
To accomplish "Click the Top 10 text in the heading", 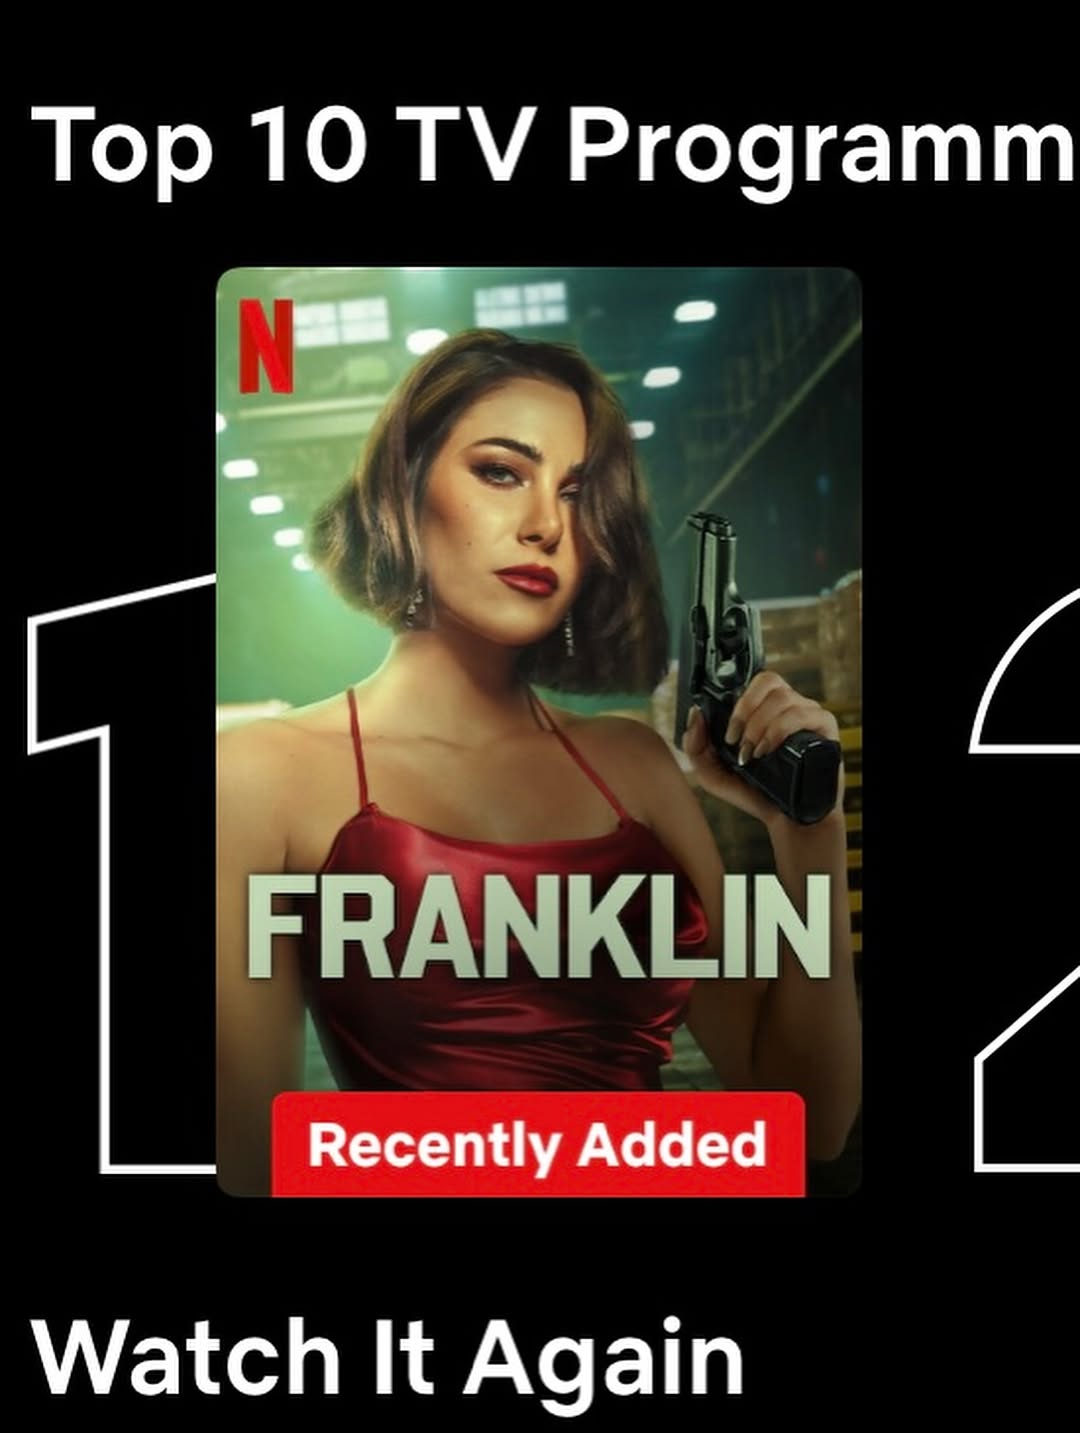I will (x=197, y=143).
